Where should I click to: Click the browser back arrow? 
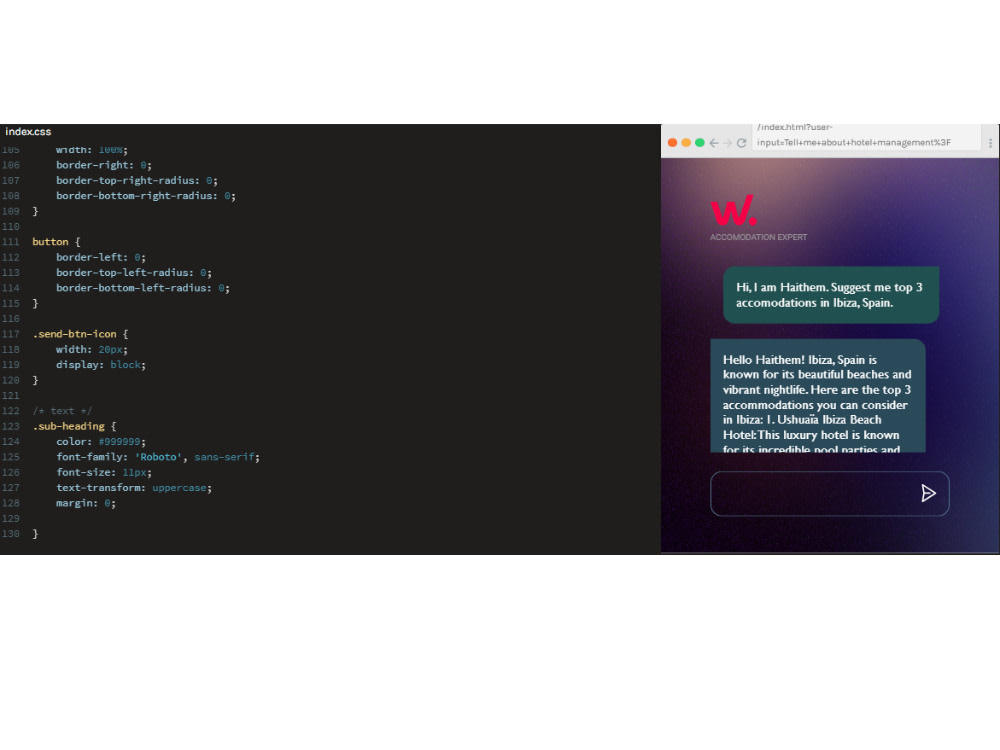tap(714, 143)
